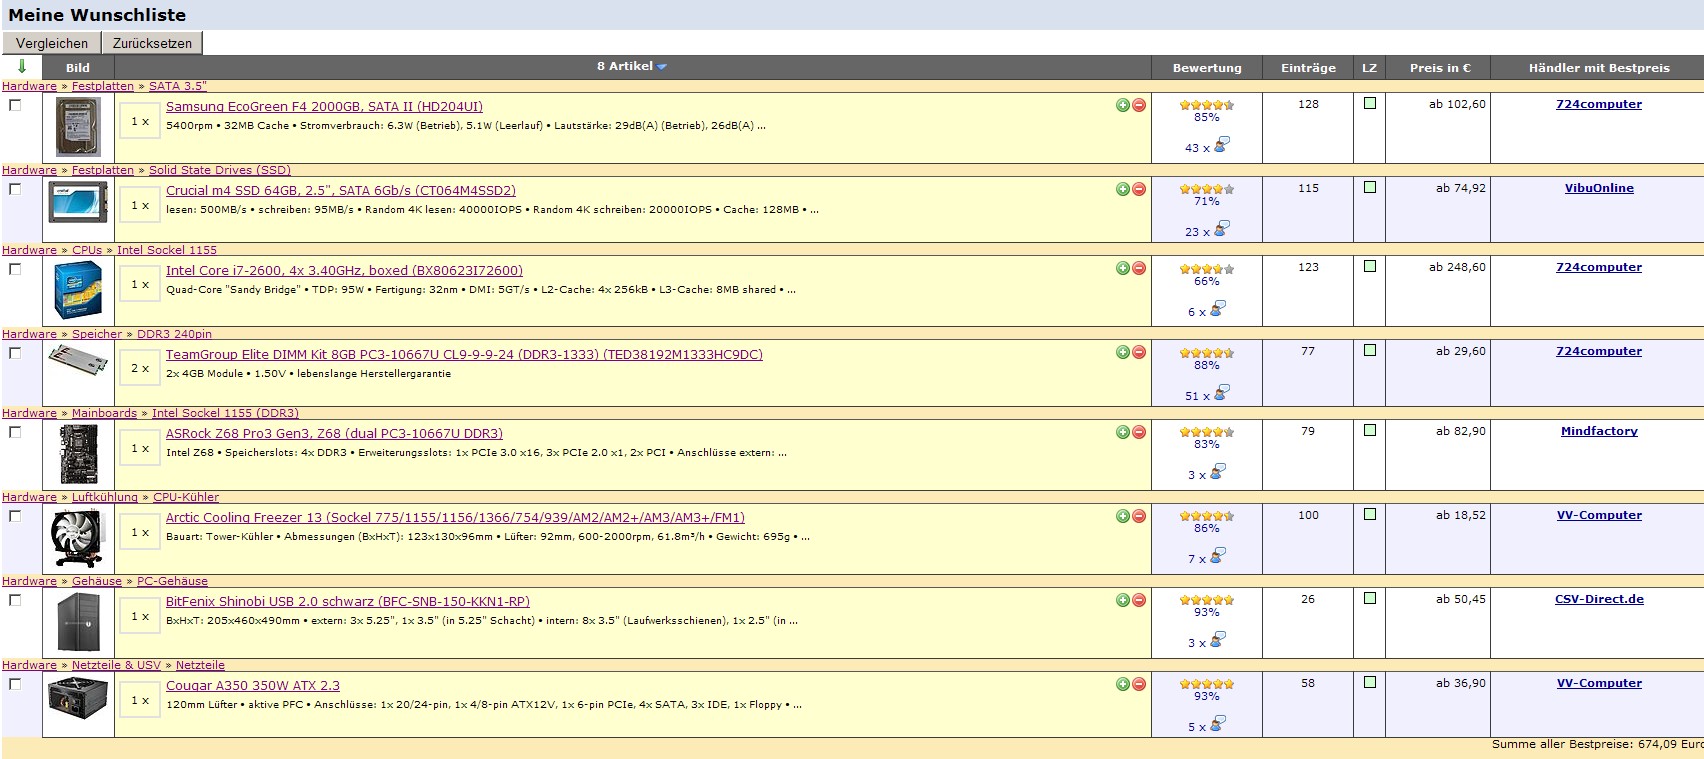Check the selection box for ASRock Z68 Pro3
The image size is (1704, 759).
click(x=15, y=432)
